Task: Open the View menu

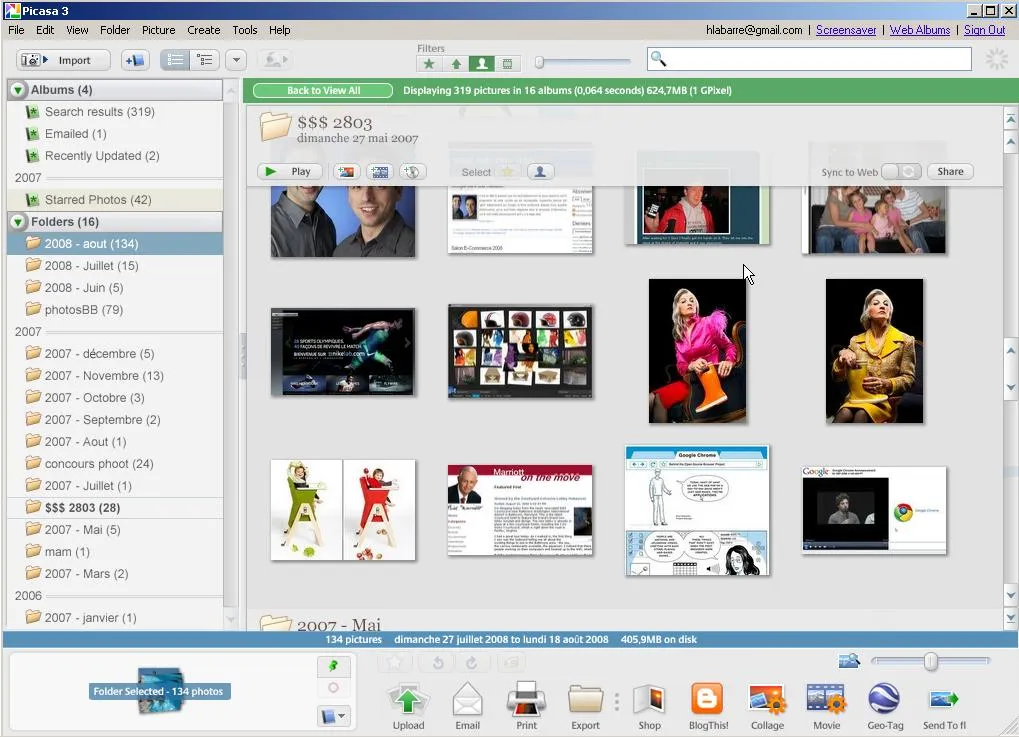Action: coord(77,30)
